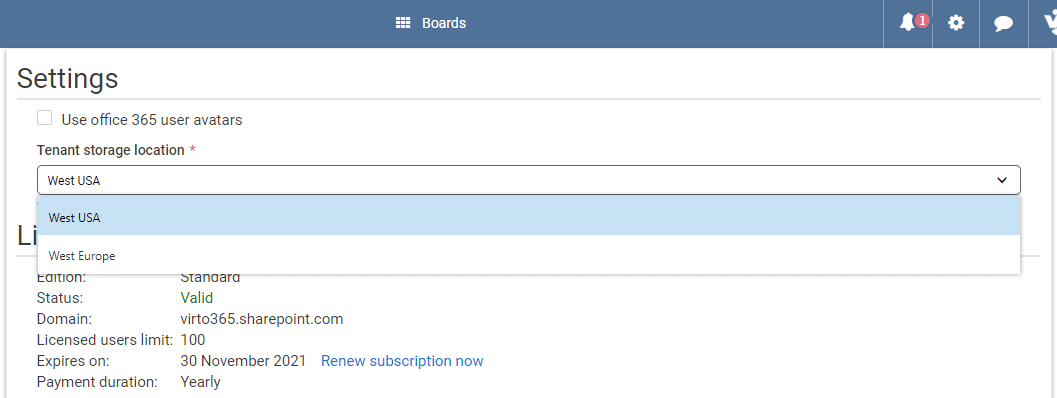
Task: Collapse the dropdown using the chevron arrow
Action: coord(1002,180)
